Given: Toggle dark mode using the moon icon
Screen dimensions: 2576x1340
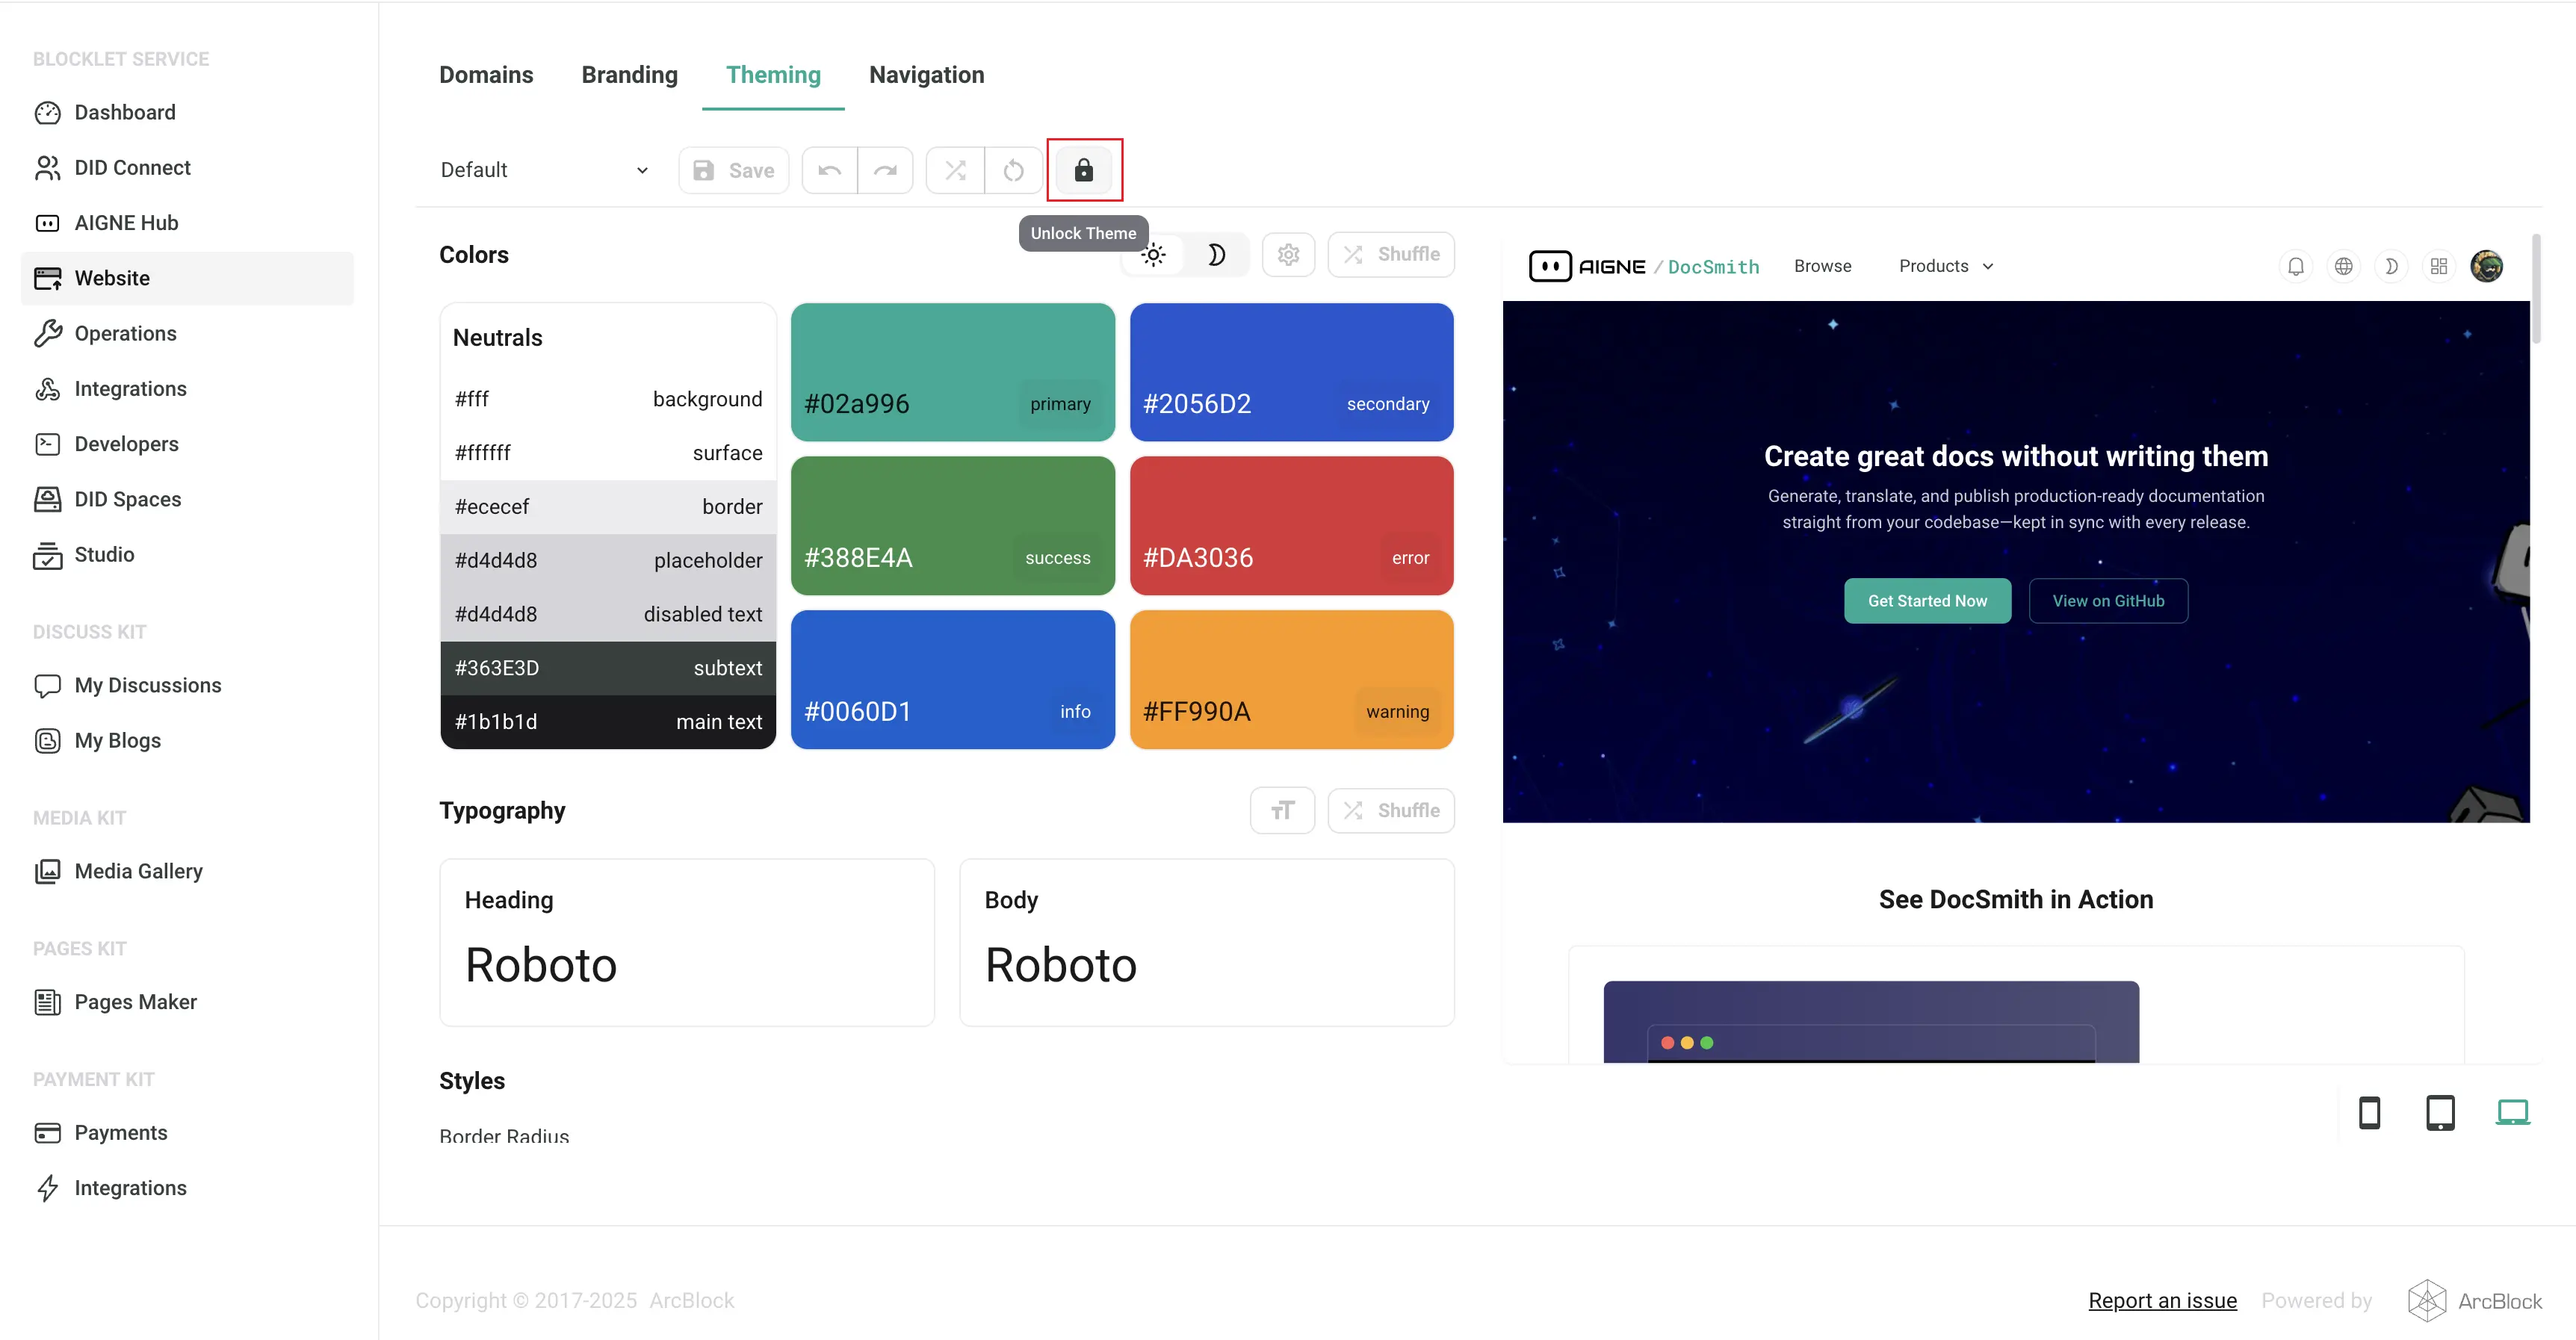Looking at the screenshot, I should [1217, 254].
